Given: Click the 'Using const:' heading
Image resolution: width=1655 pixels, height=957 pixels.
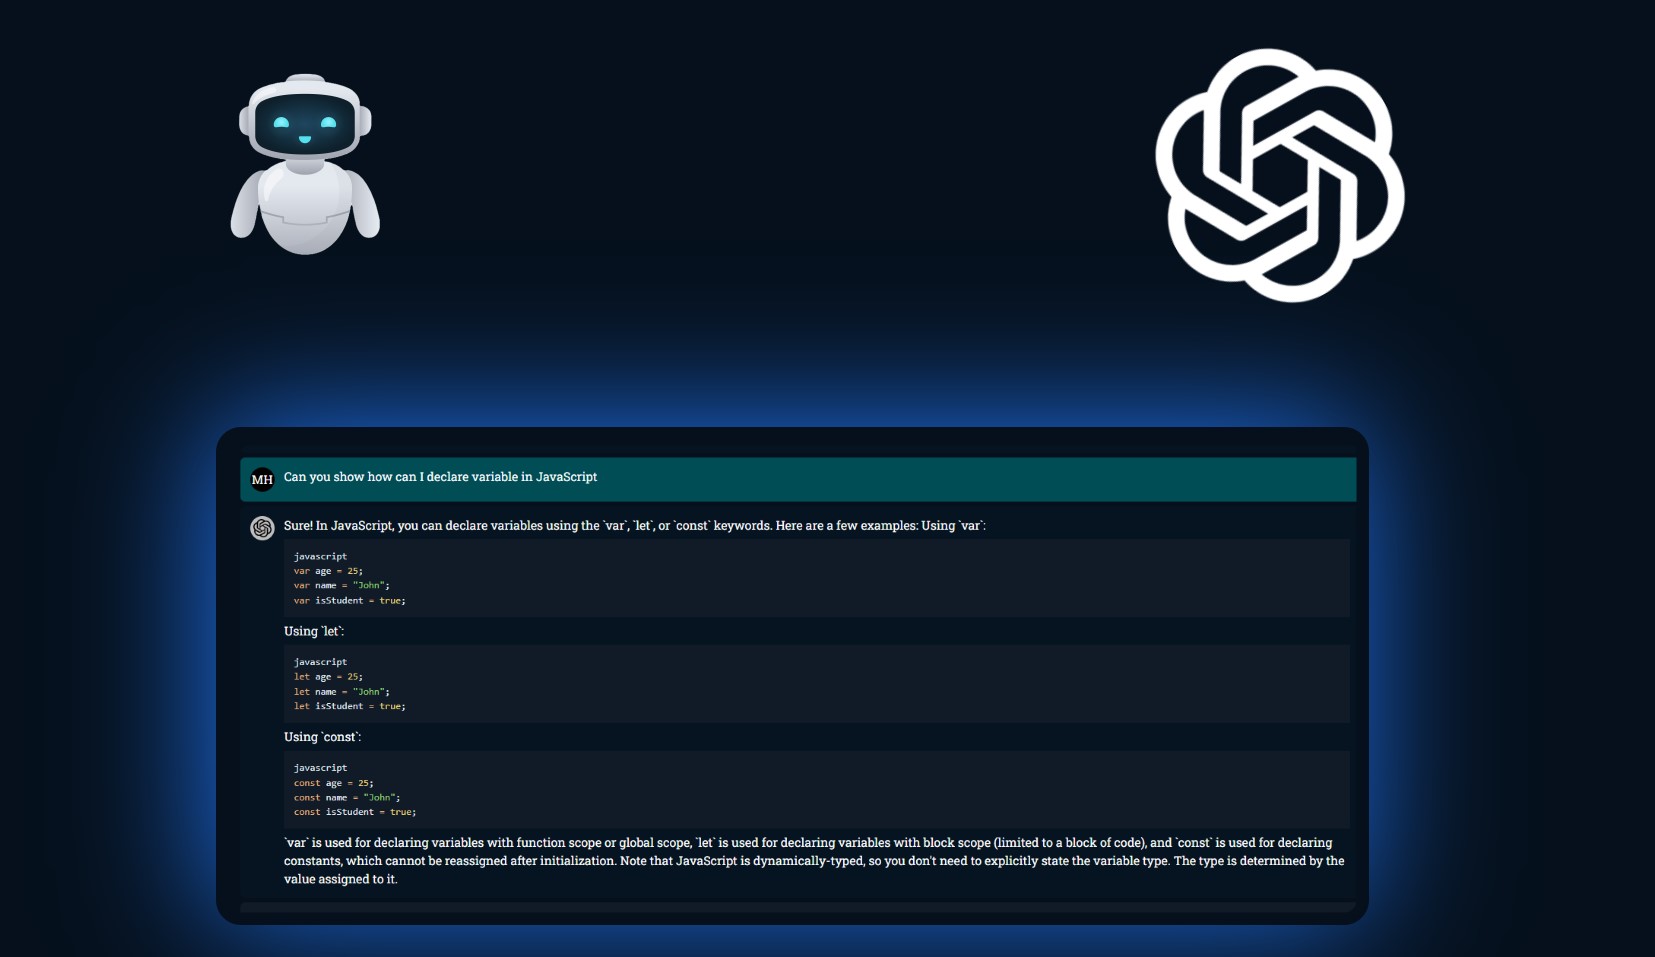Looking at the screenshot, I should tap(322, 737).
